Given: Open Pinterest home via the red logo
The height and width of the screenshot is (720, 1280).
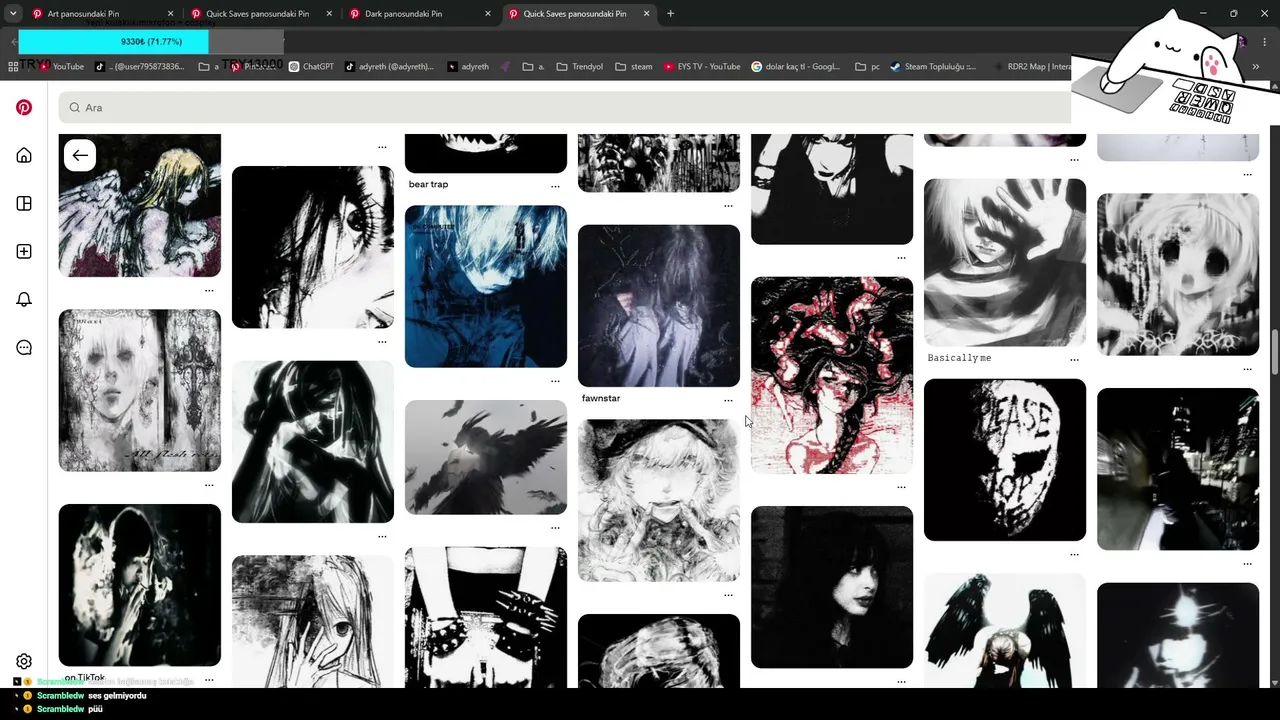Looking at the screenshot, I should tap(24, 107).
